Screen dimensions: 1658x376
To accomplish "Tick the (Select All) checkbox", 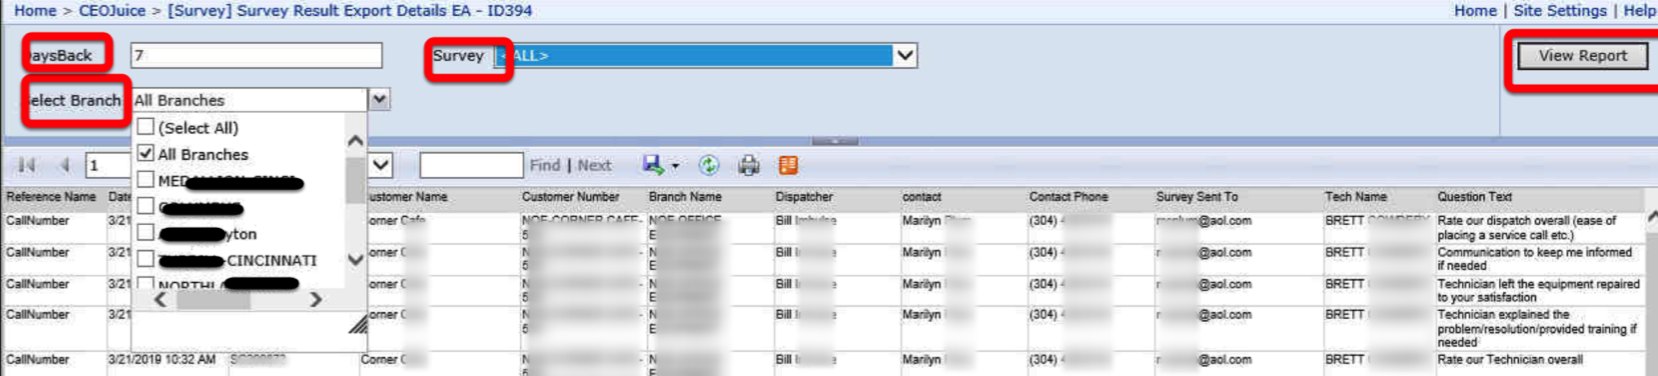I will tap(146, 127).
